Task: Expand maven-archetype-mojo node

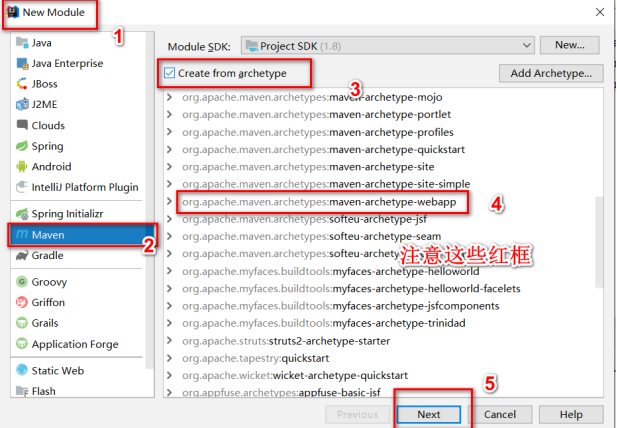Action: pyautogui.click(x=170, y=97)
